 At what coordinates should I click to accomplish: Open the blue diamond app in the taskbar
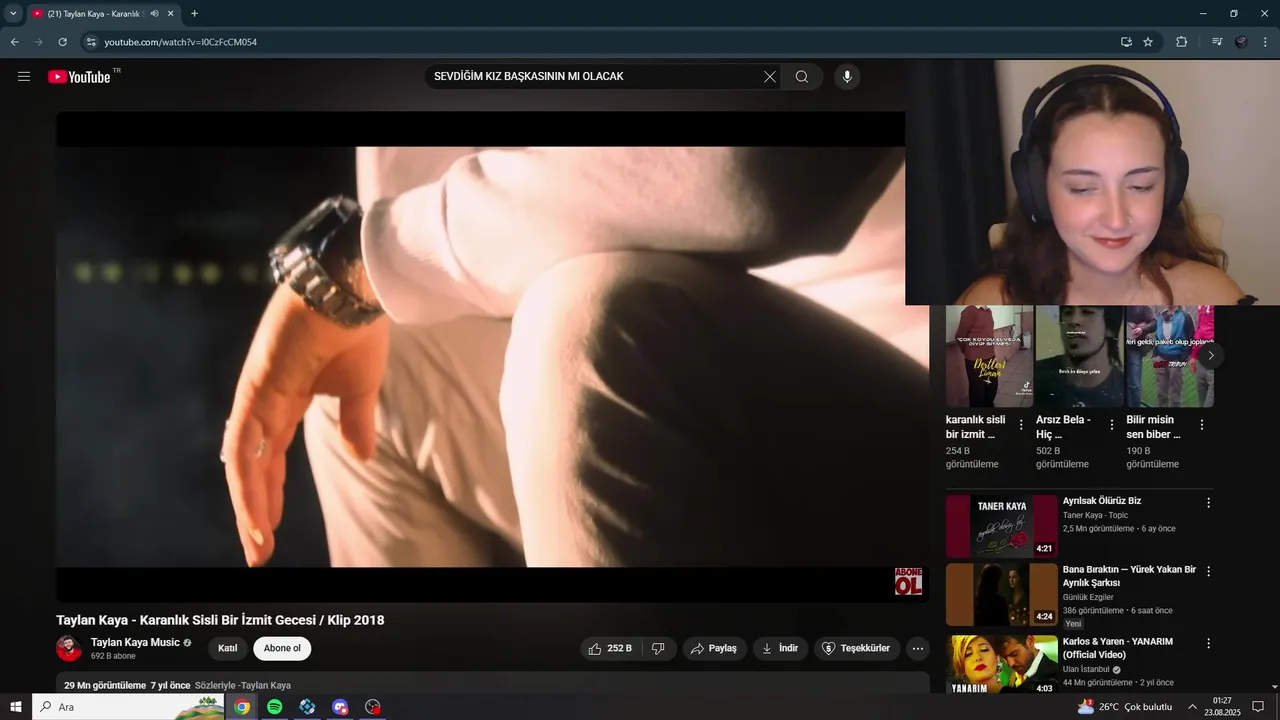pyautogui.click(x=307, y=707)
